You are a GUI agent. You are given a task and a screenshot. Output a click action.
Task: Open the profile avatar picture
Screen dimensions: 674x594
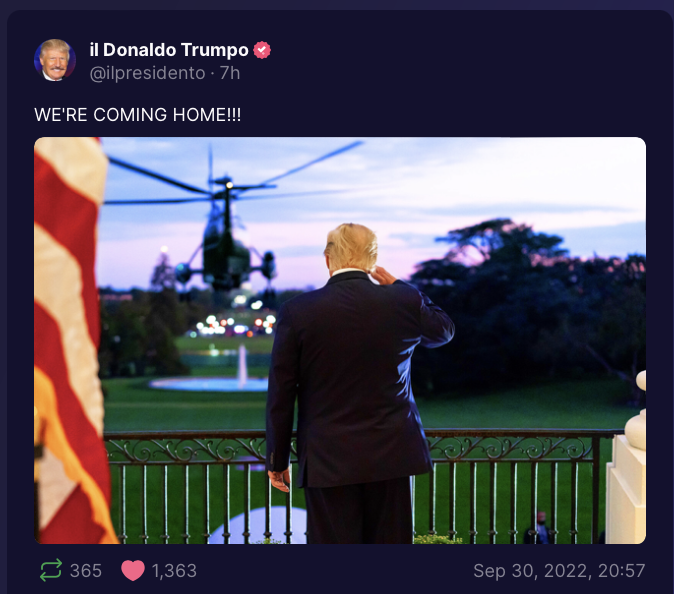tap(55, 60)
